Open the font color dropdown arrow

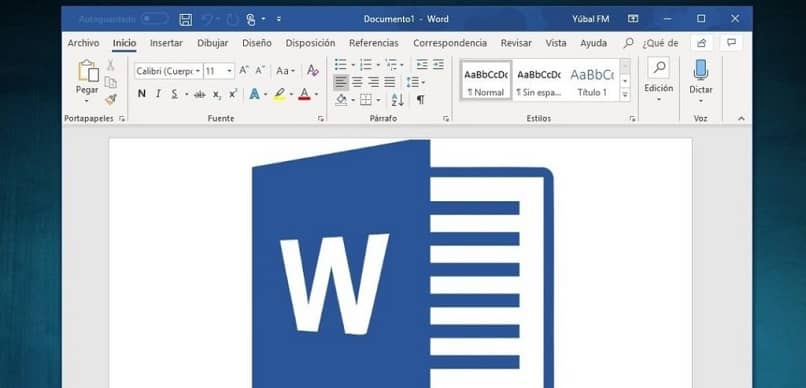pos(316,95)
